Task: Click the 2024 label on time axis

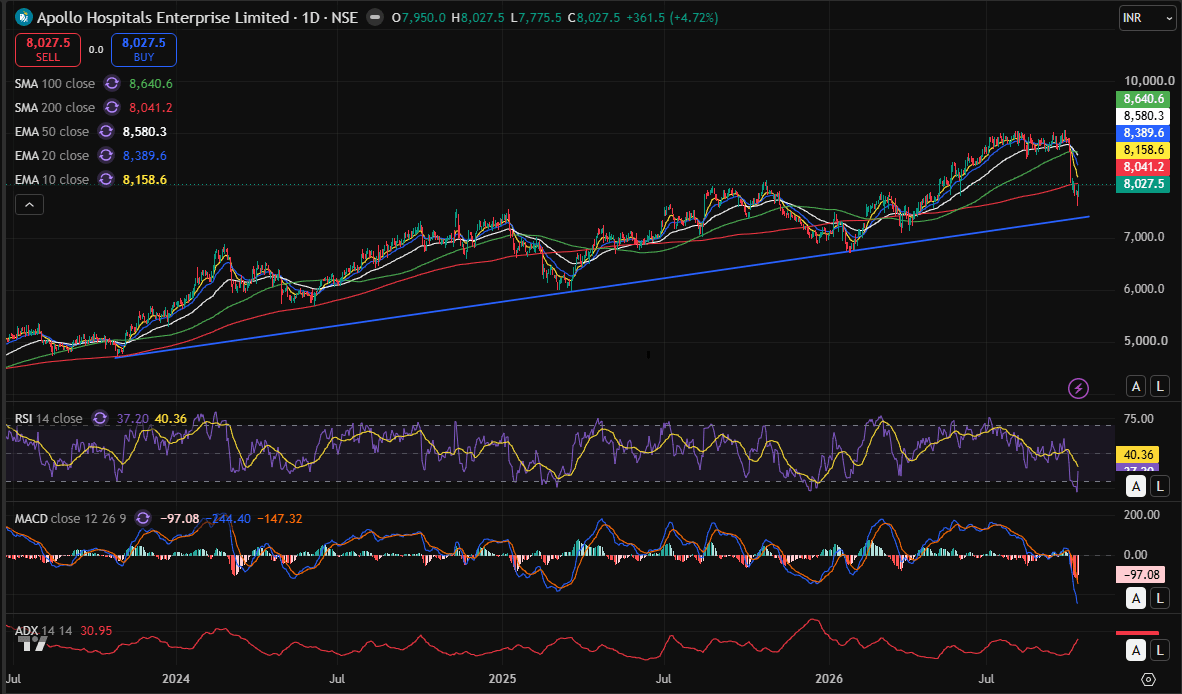Action: click(176, 679)
